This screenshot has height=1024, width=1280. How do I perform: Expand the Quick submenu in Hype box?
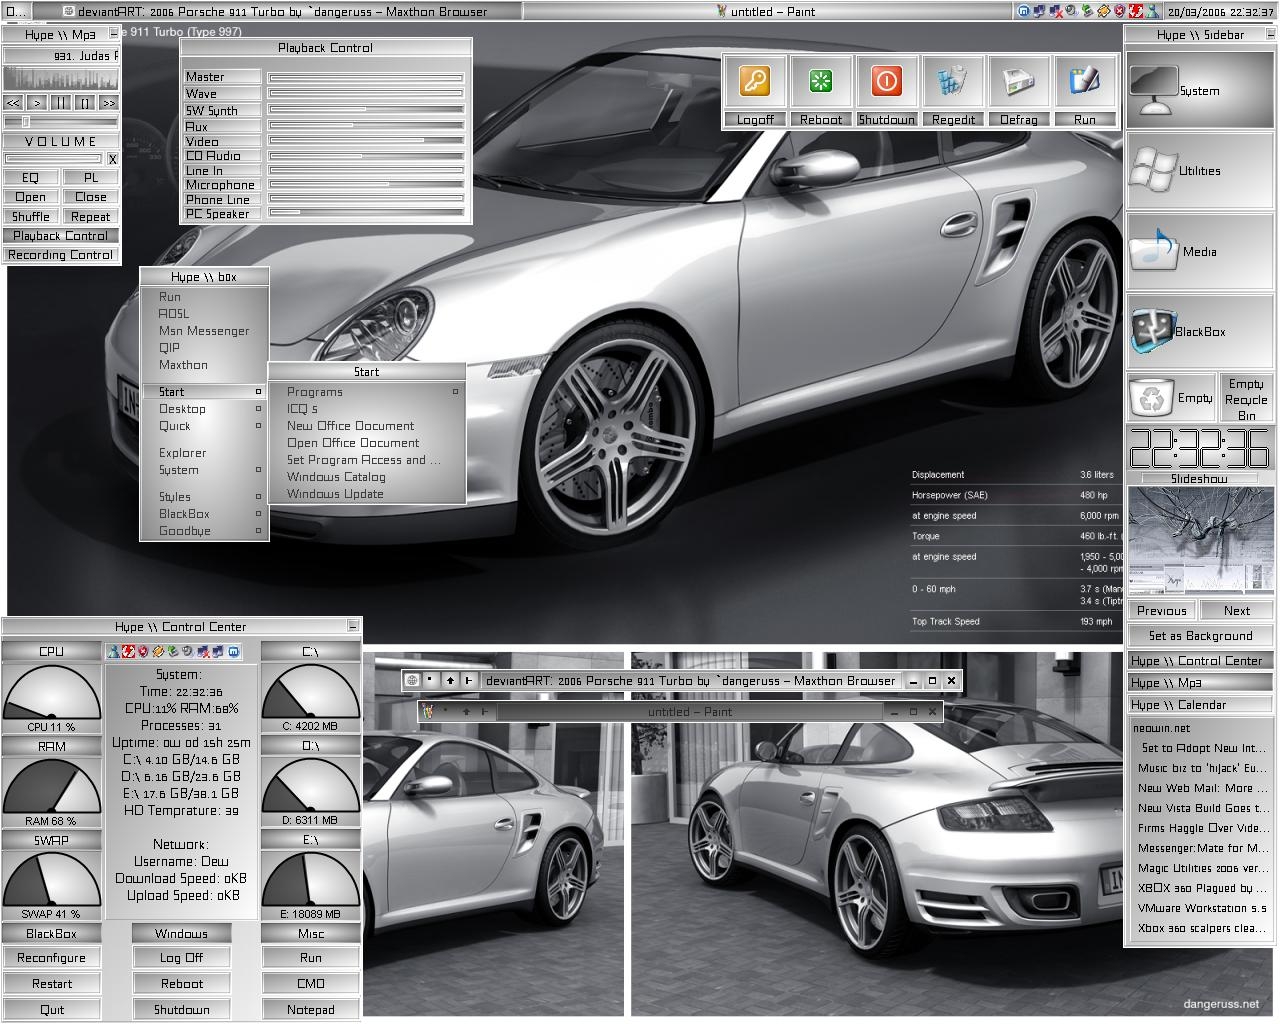coord(205,426)
